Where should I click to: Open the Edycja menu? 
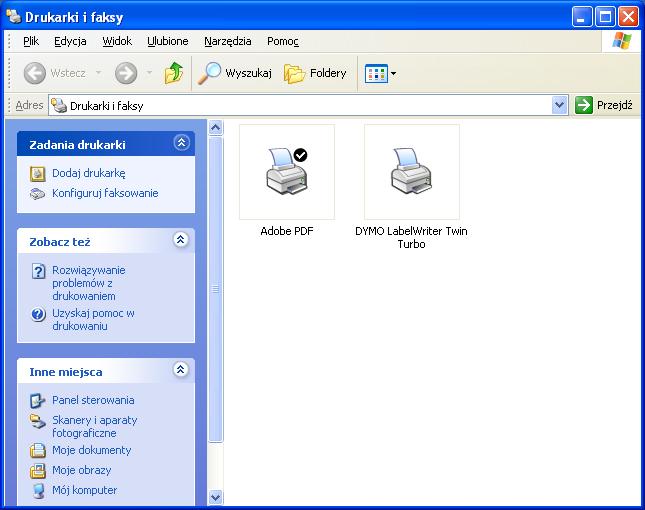tap(70, 41)
